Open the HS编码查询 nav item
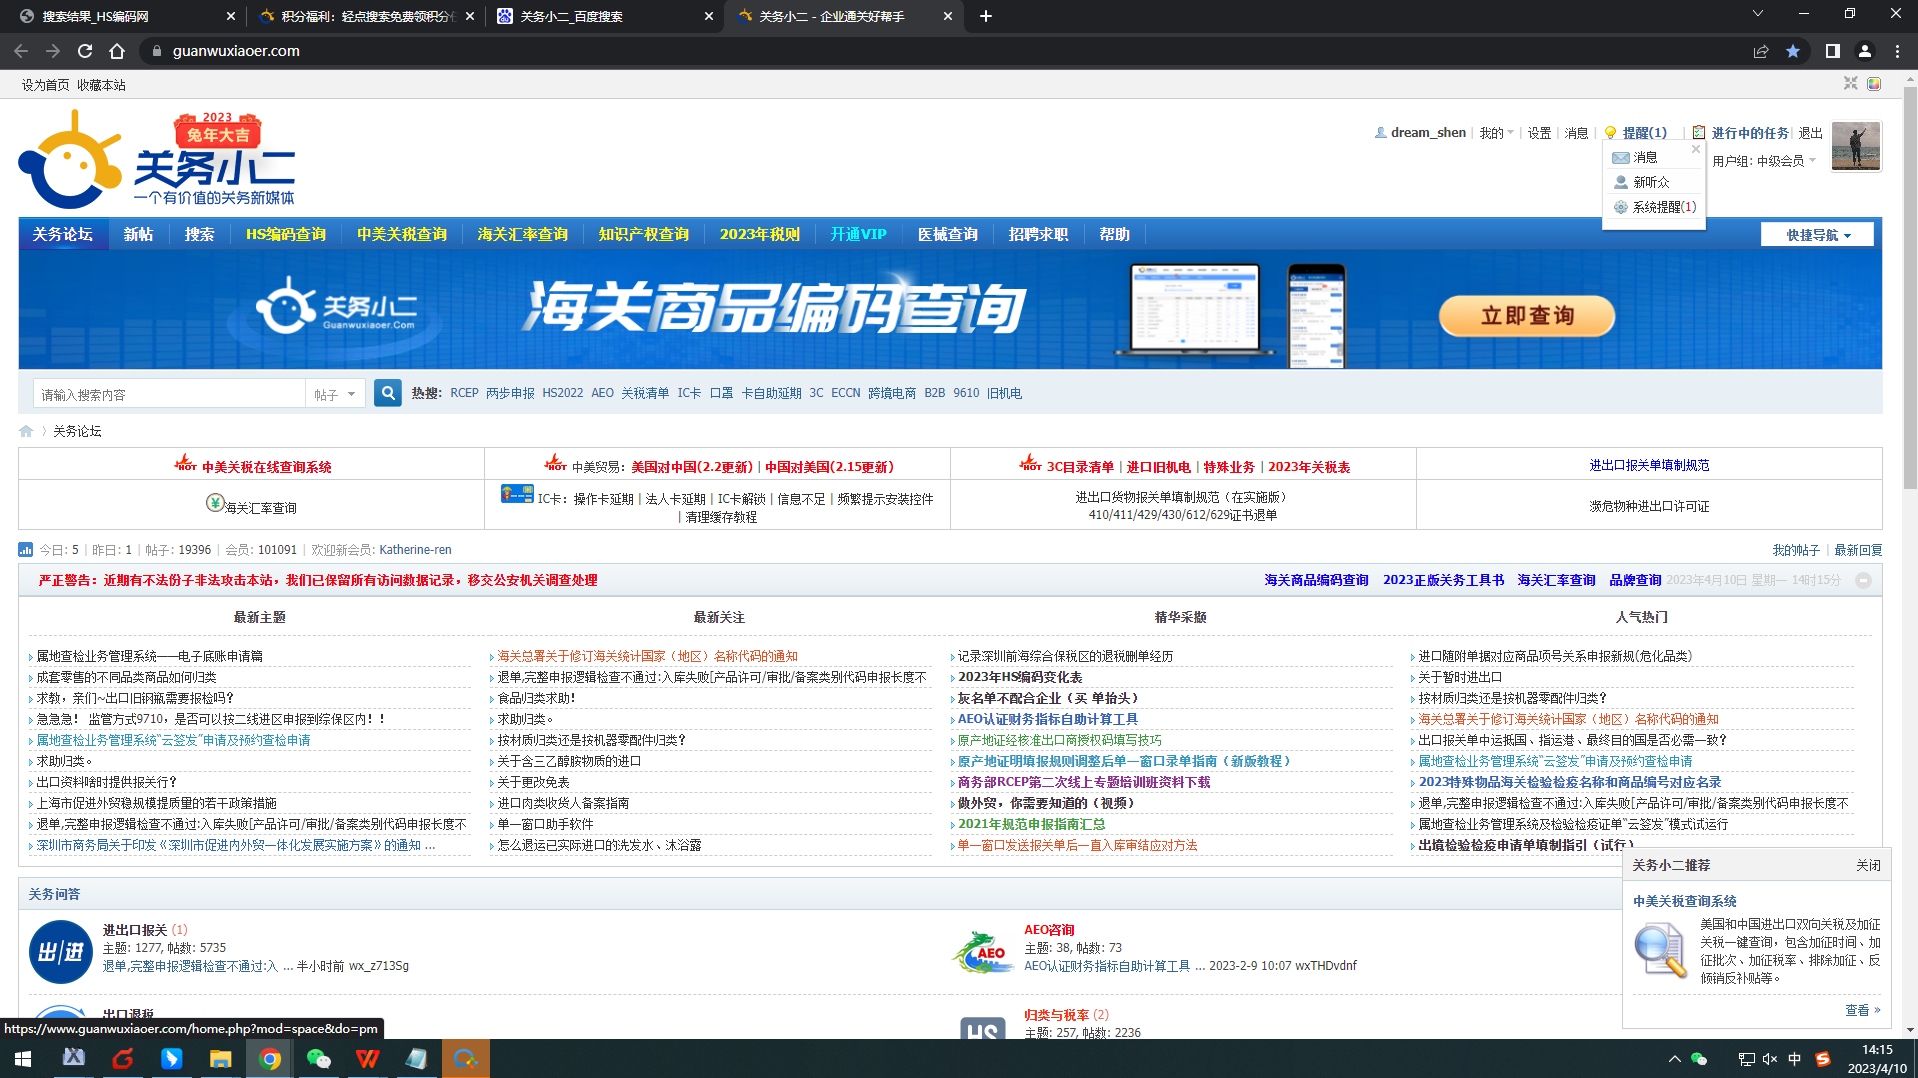Viewport: 1918px width, 1078px height. point(286,234)
